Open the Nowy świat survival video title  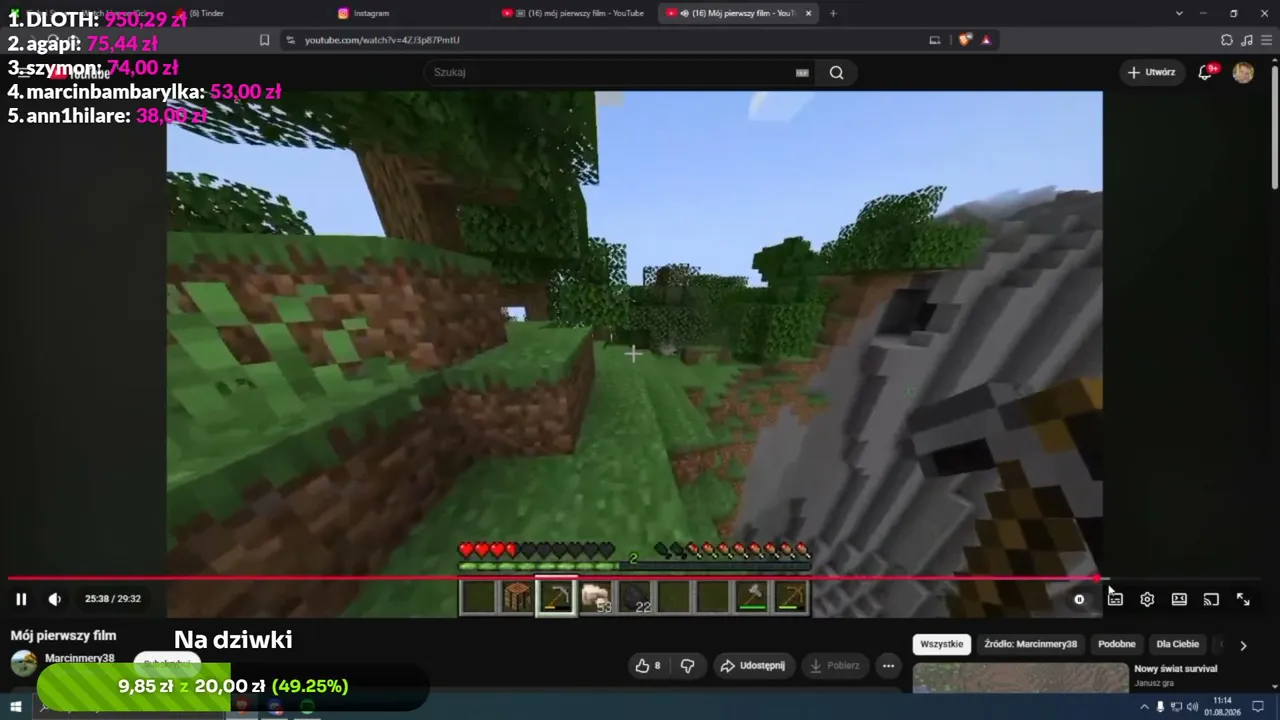[x=1175, y=669]
